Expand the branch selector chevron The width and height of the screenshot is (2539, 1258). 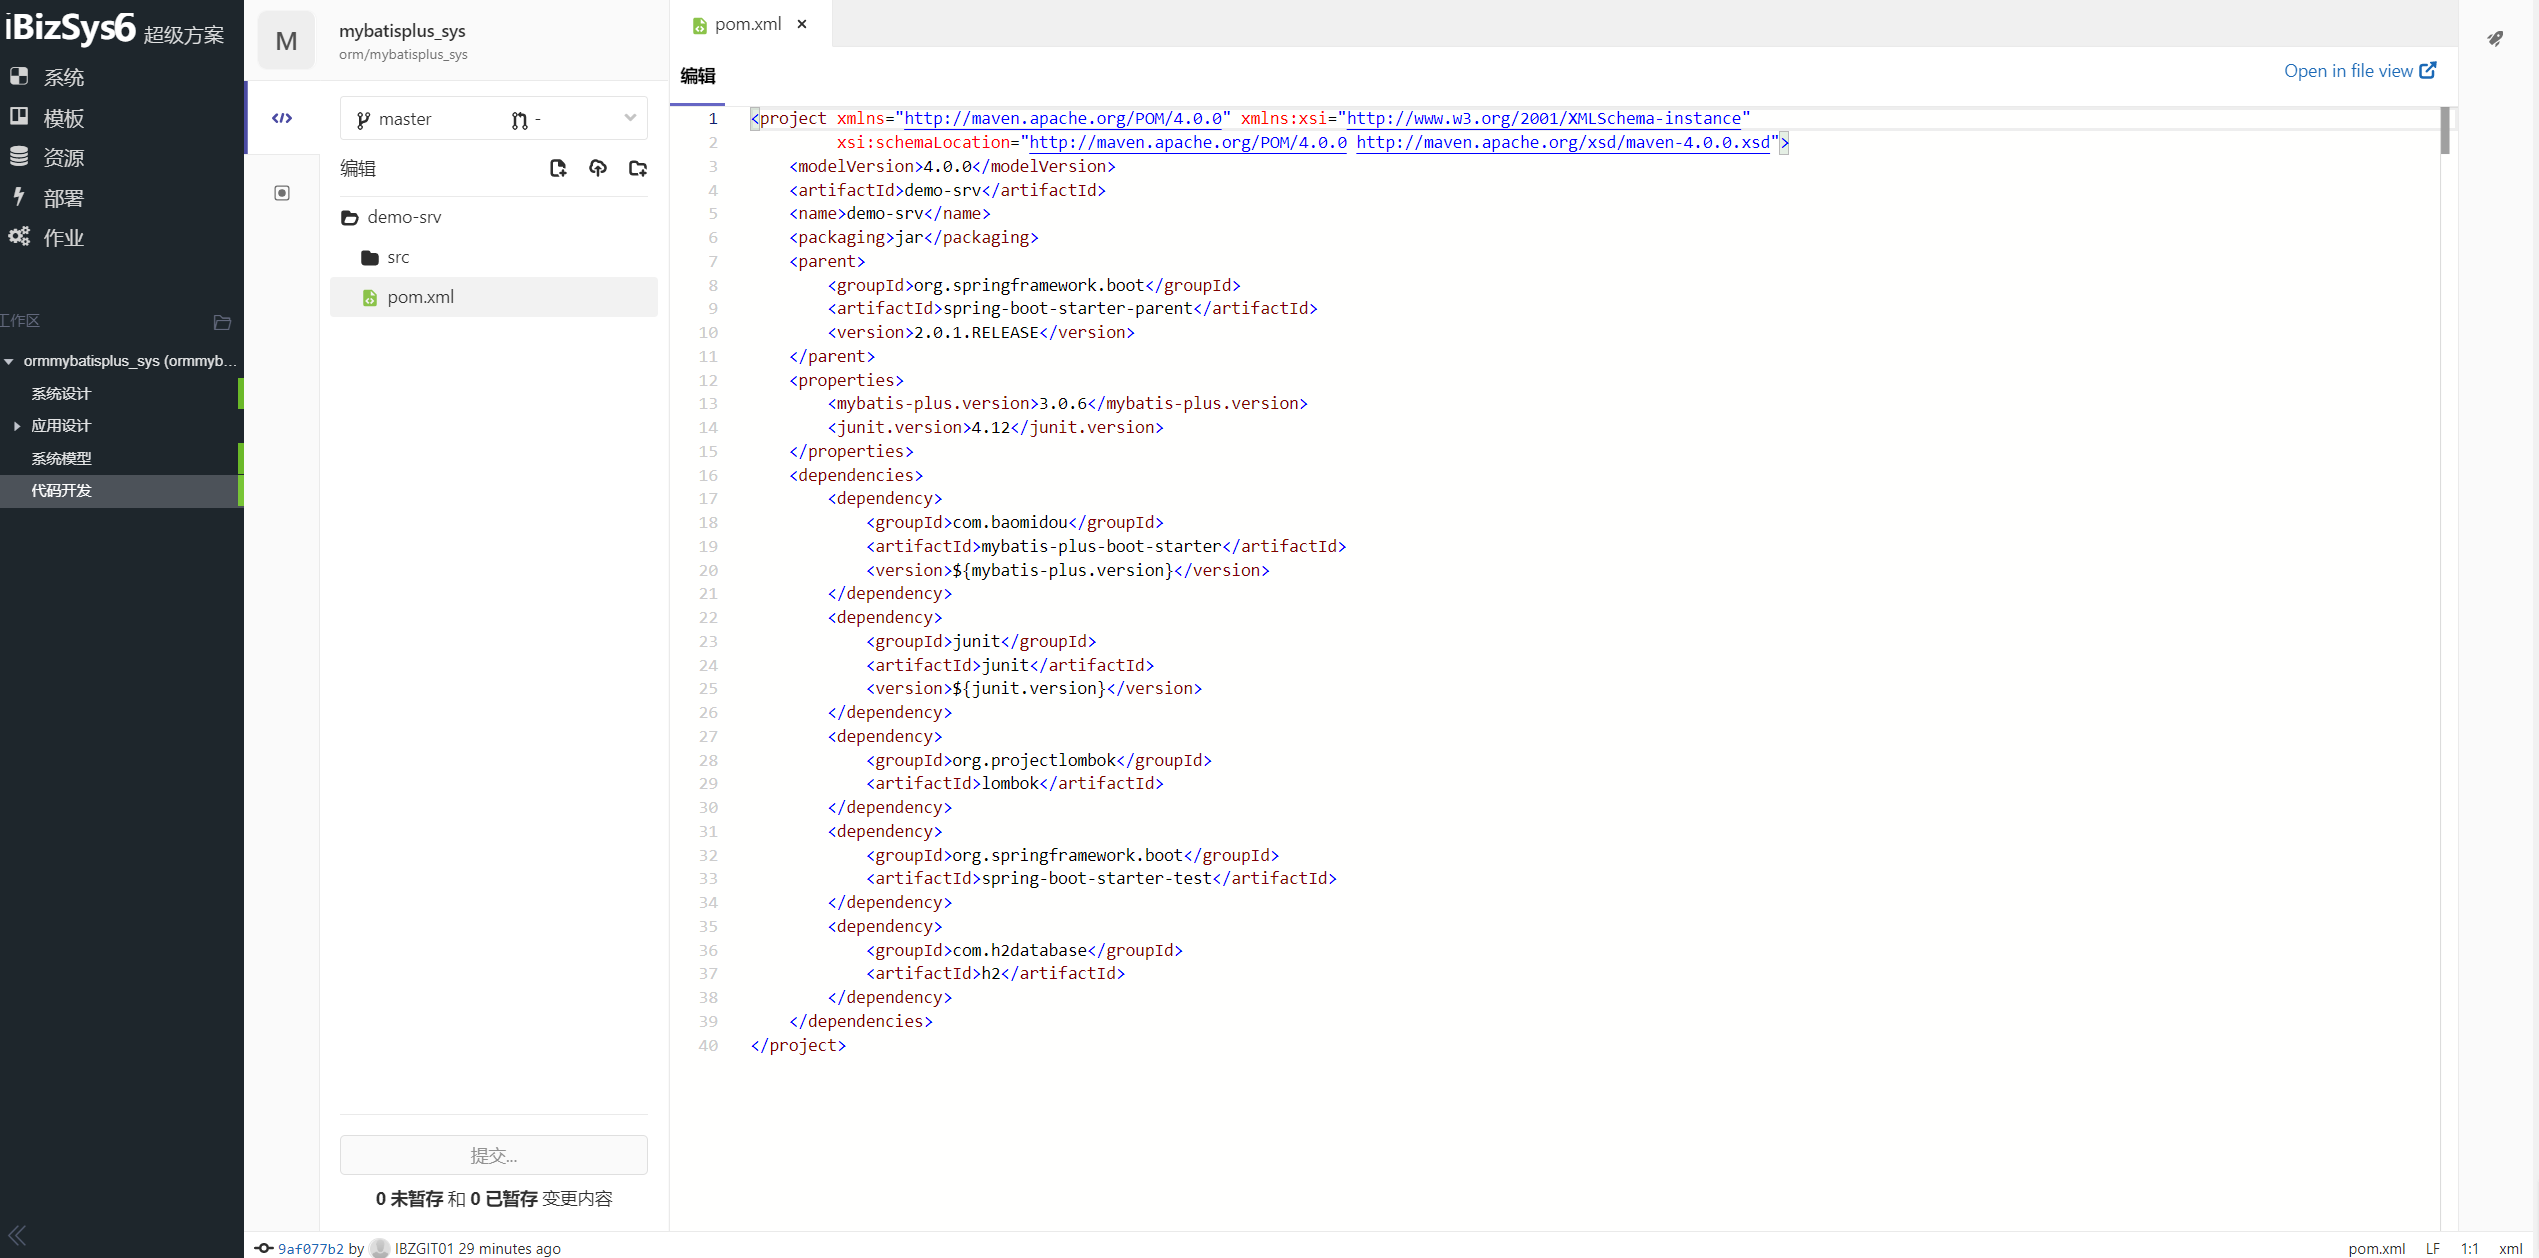pos(630,118)
